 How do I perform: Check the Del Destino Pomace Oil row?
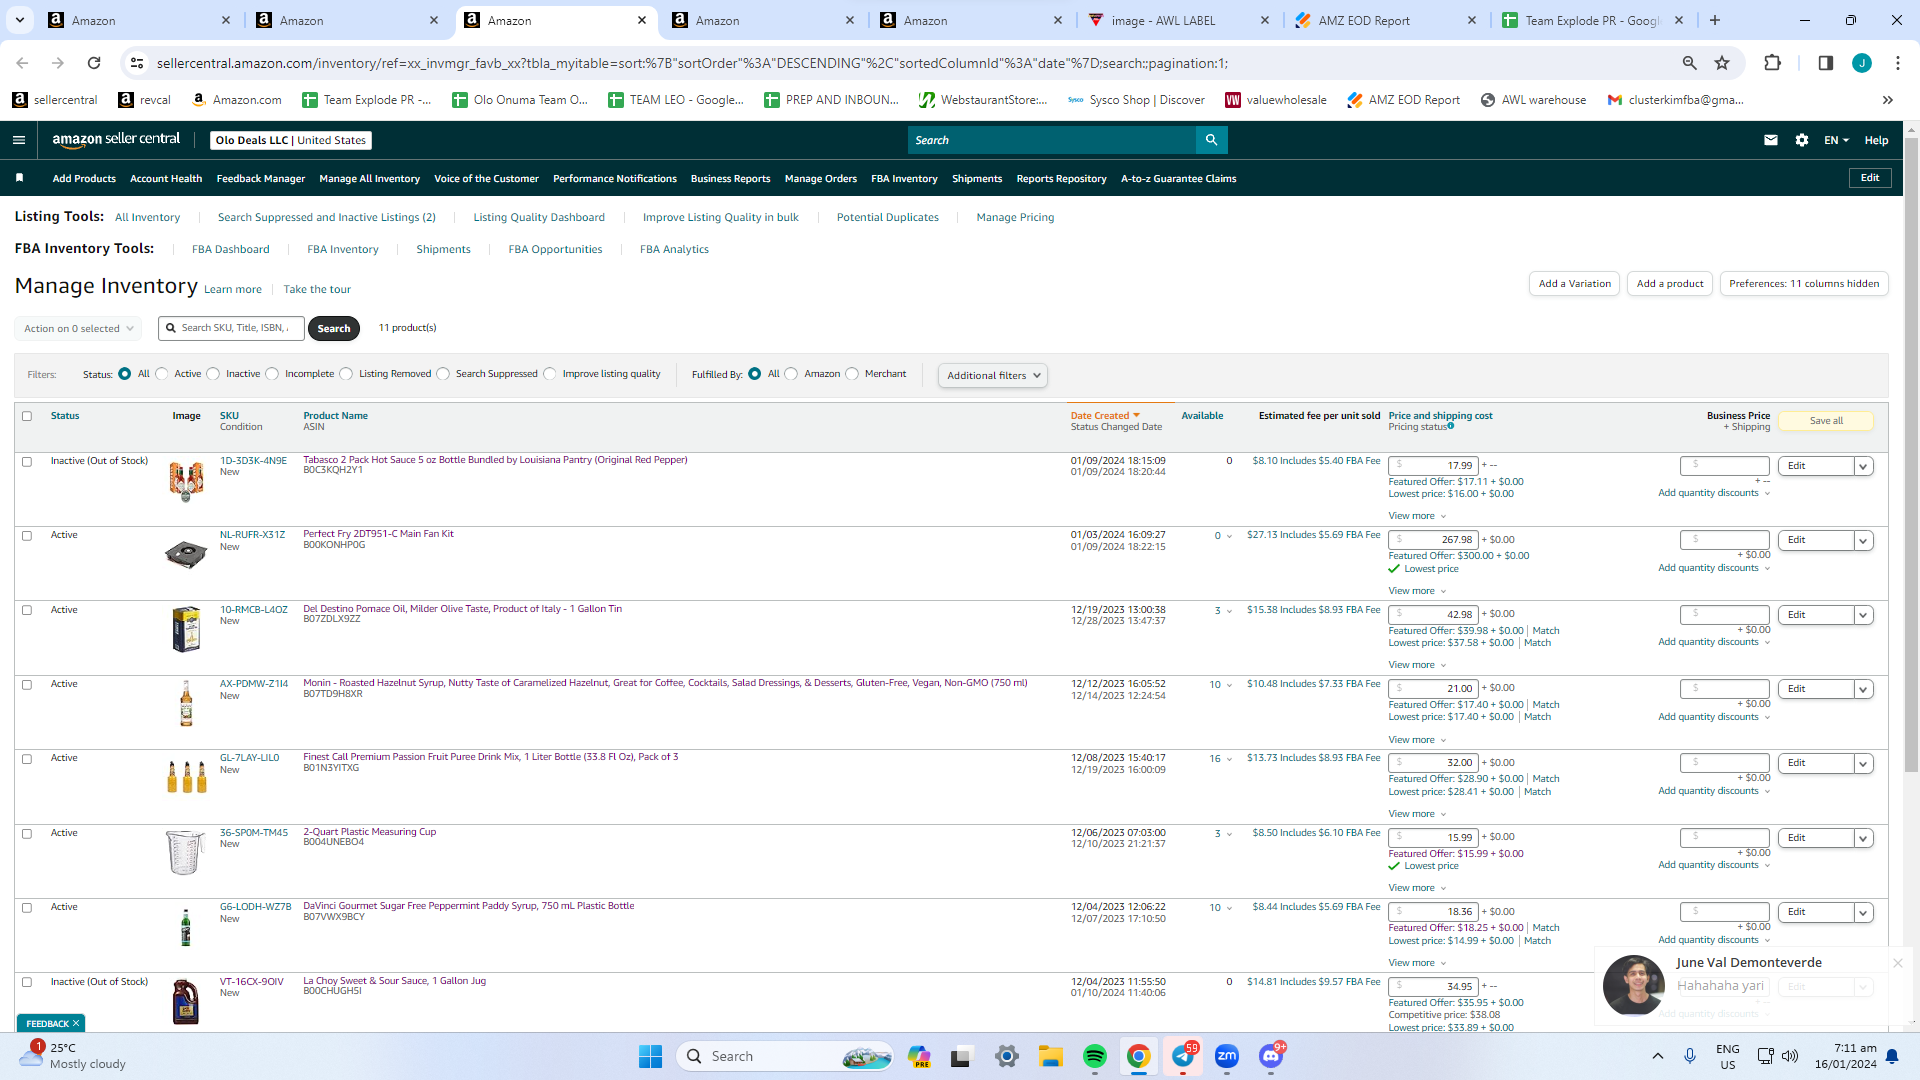pyautogui.click(x=27, y=610)
